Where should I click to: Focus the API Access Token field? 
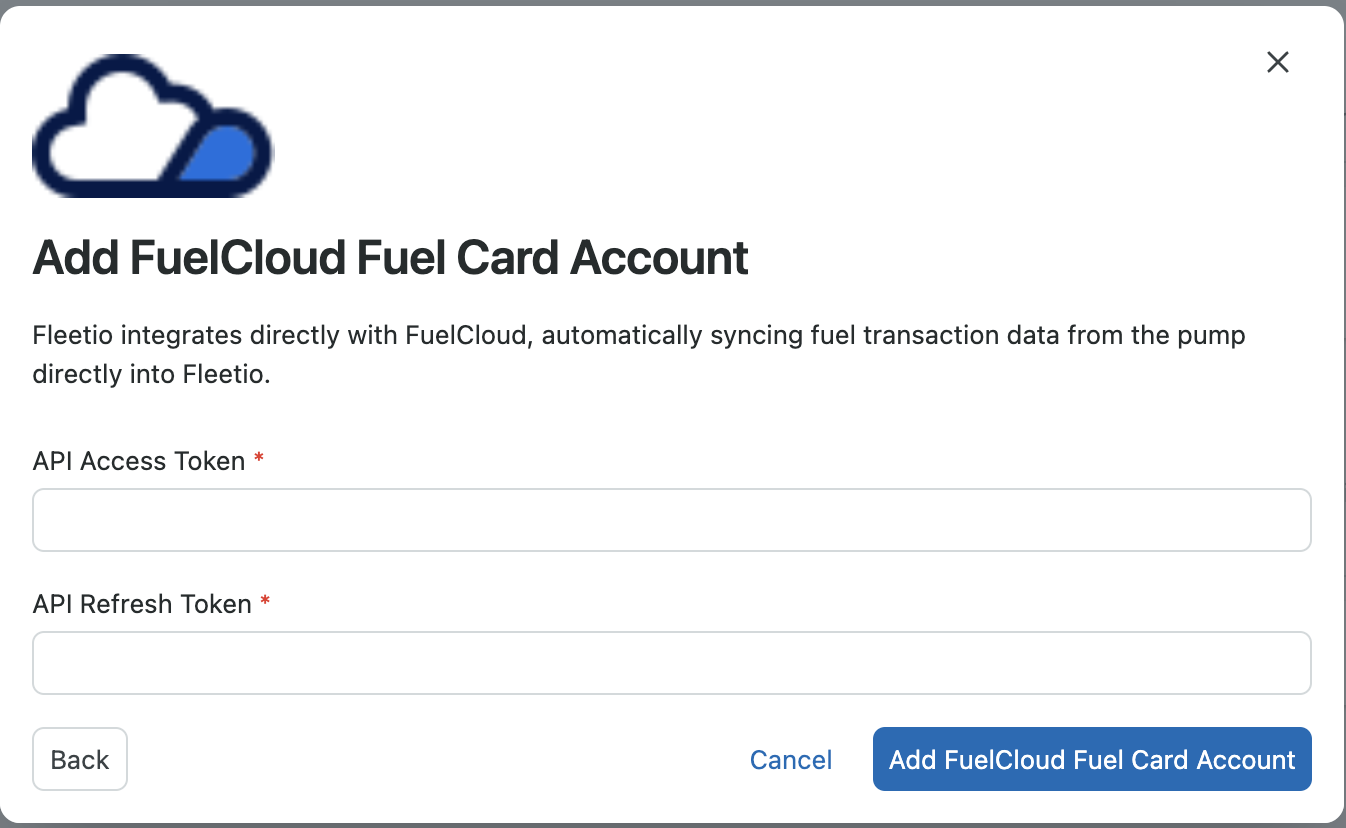coord(672,520)
